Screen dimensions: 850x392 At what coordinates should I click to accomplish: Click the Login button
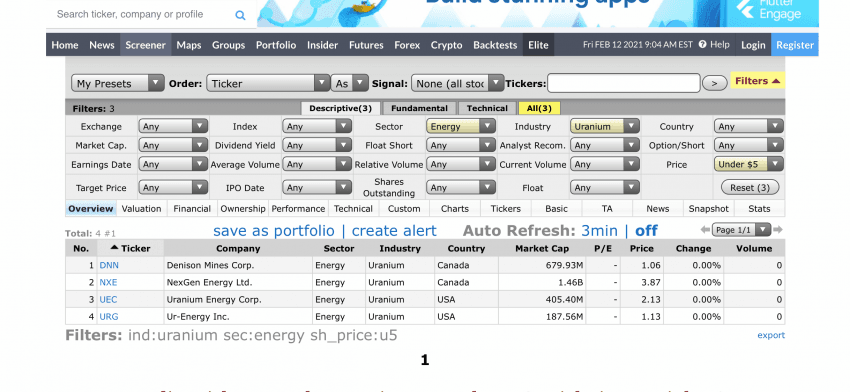(753, 45)
